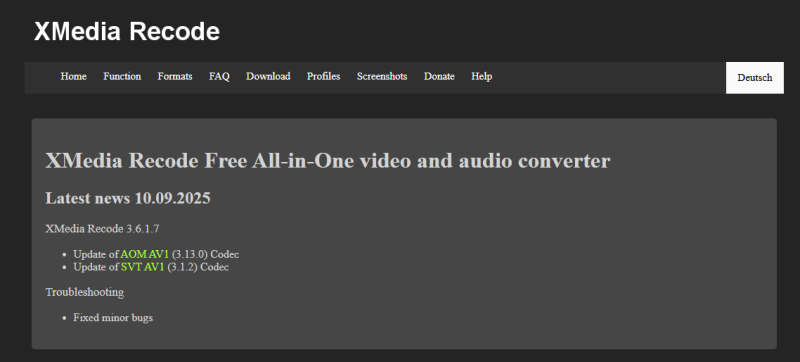Follow the AOM AV1 green link
800x362 pixels.
(x=144, y=254)
